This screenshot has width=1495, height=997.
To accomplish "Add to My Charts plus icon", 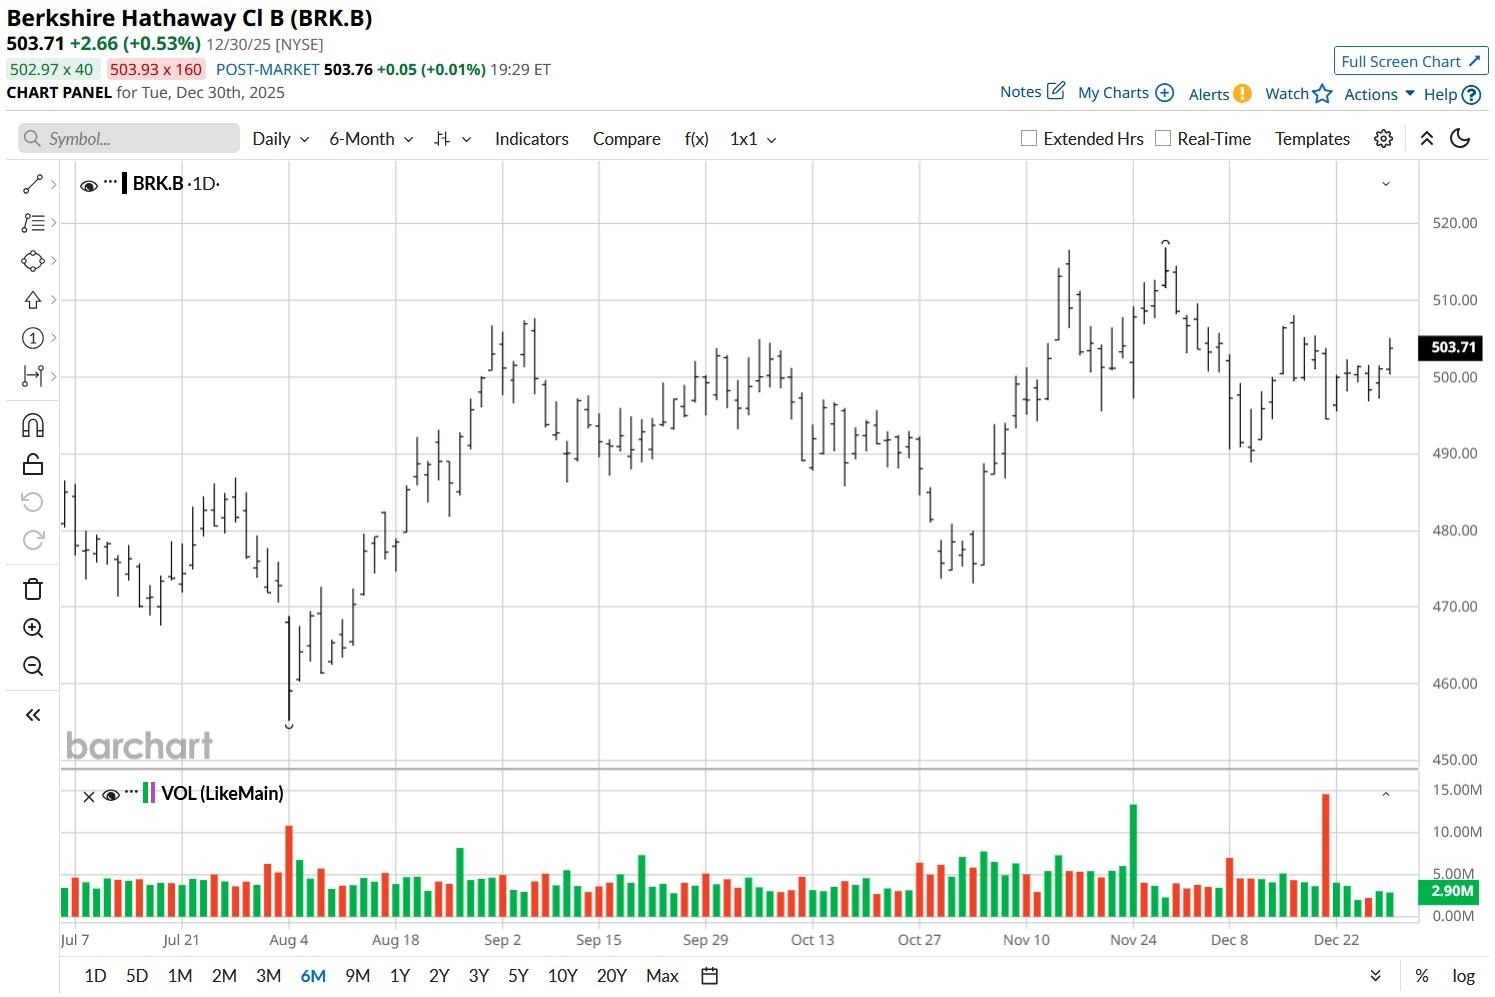I will pos(1164,92).
